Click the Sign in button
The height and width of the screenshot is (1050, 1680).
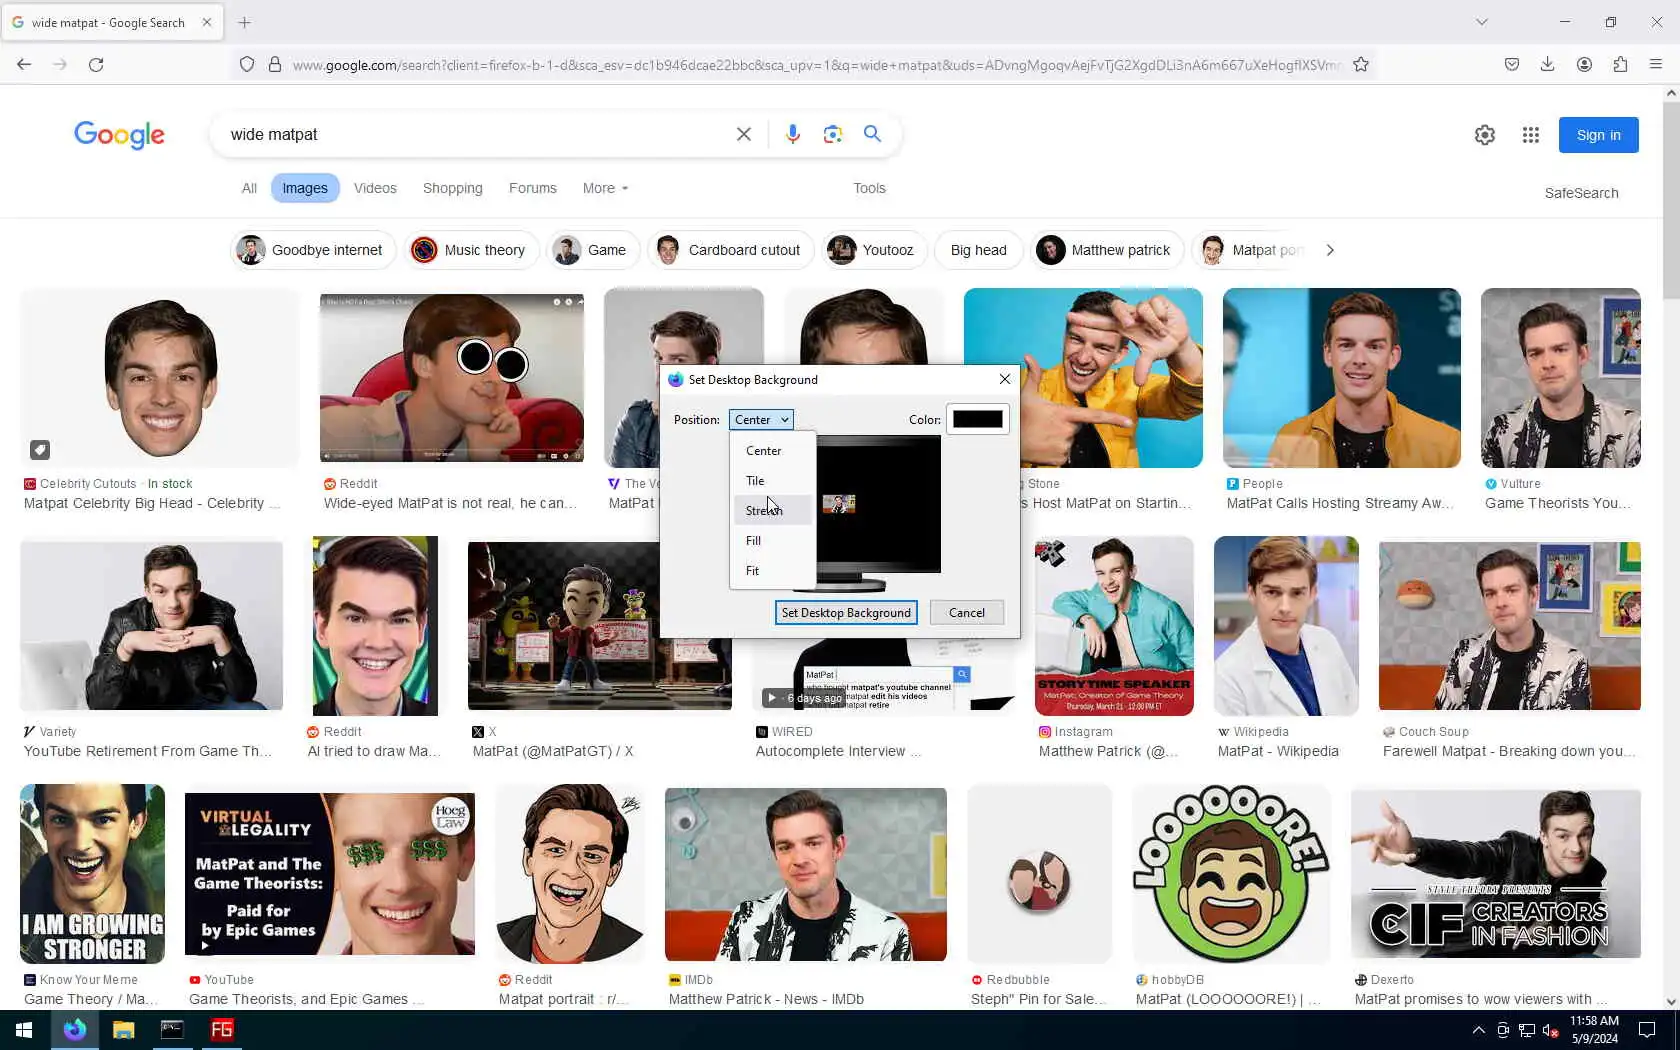(x=1598, y=135)
